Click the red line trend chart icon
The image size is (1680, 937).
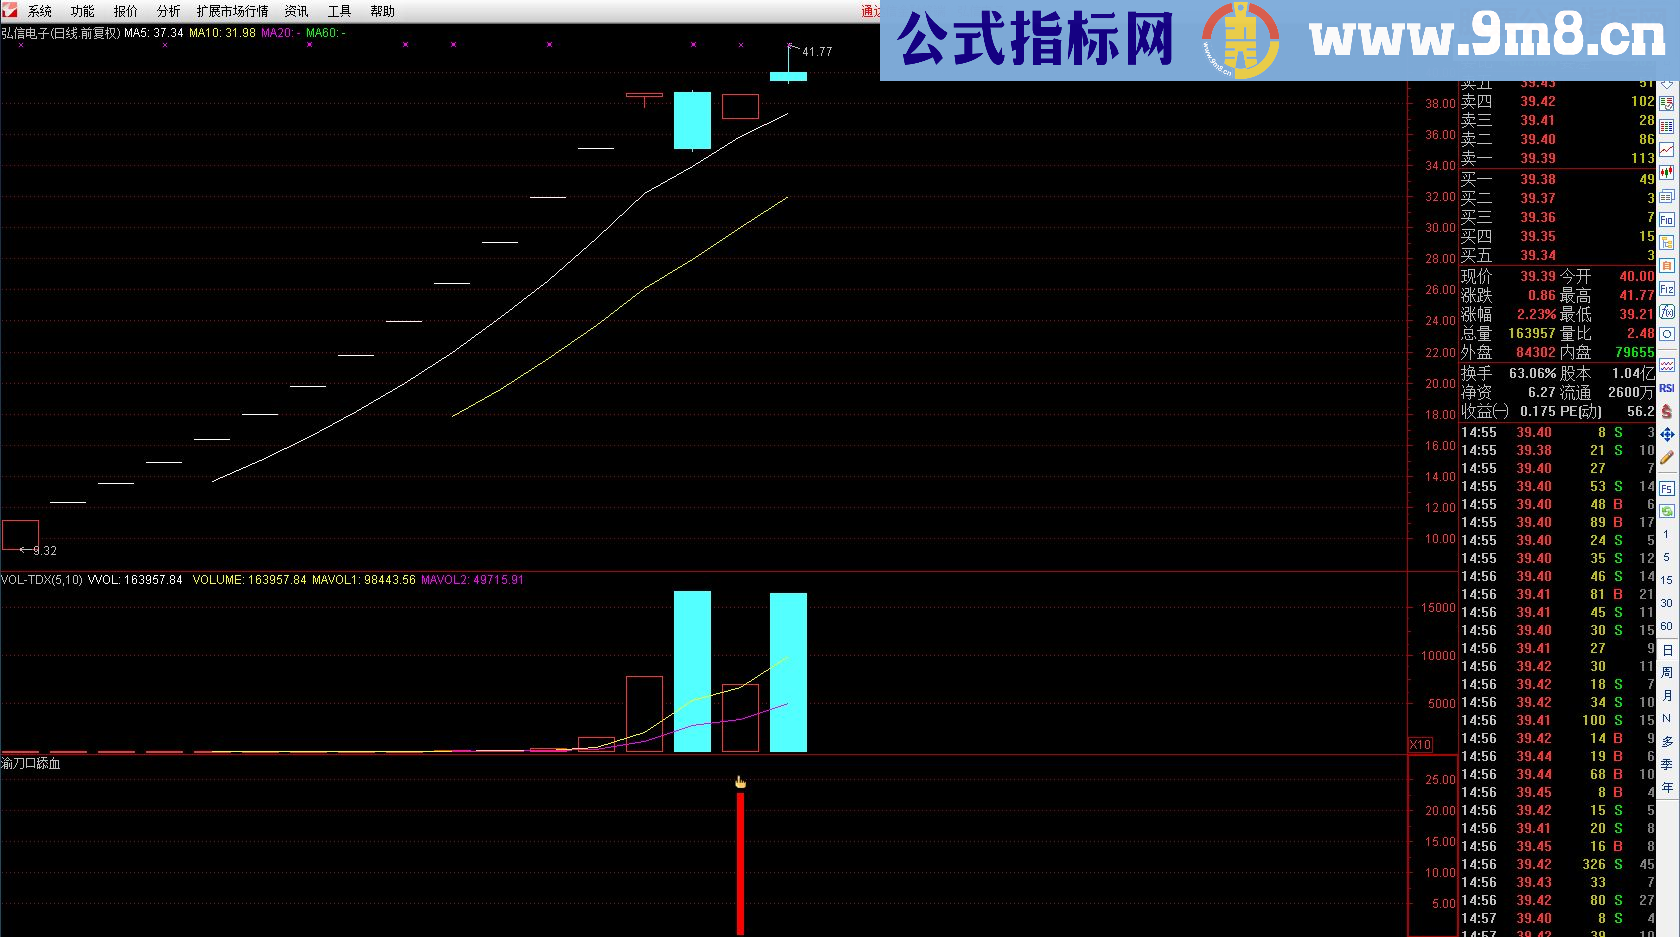[1667, 150]
